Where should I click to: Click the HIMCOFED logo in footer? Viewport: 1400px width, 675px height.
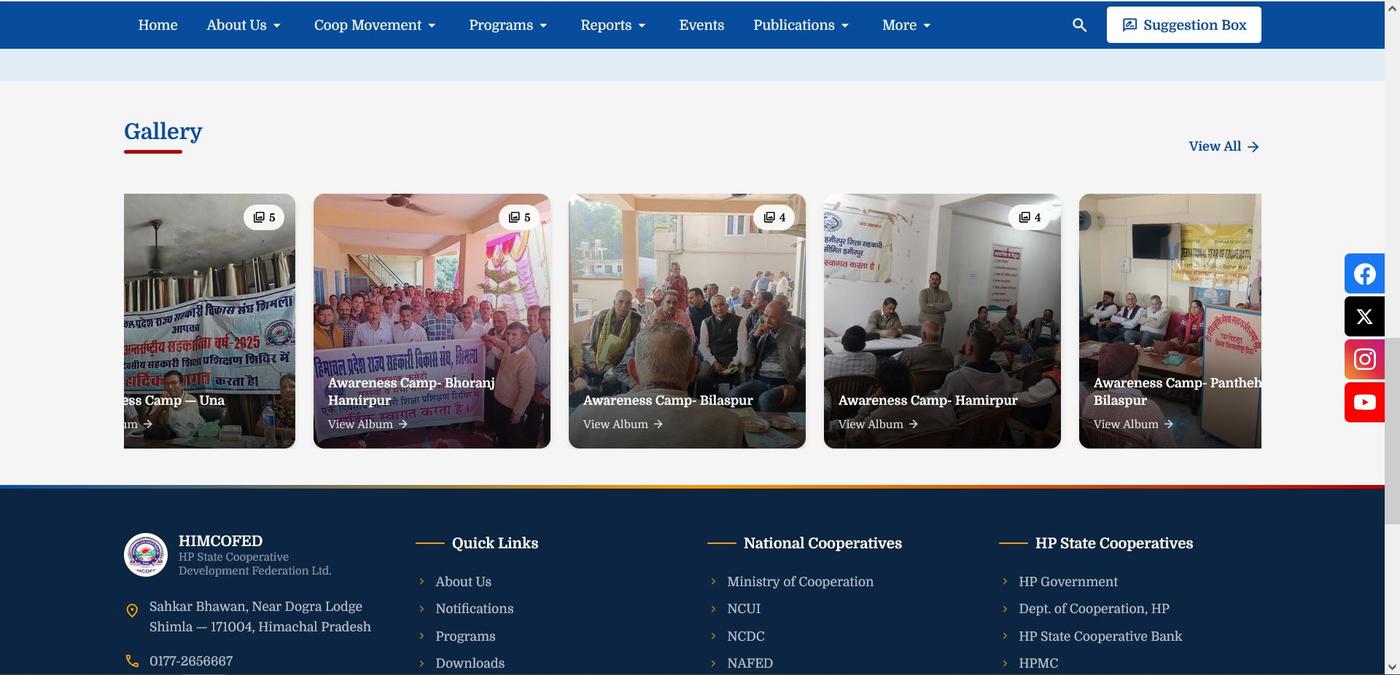coord(146,555)
